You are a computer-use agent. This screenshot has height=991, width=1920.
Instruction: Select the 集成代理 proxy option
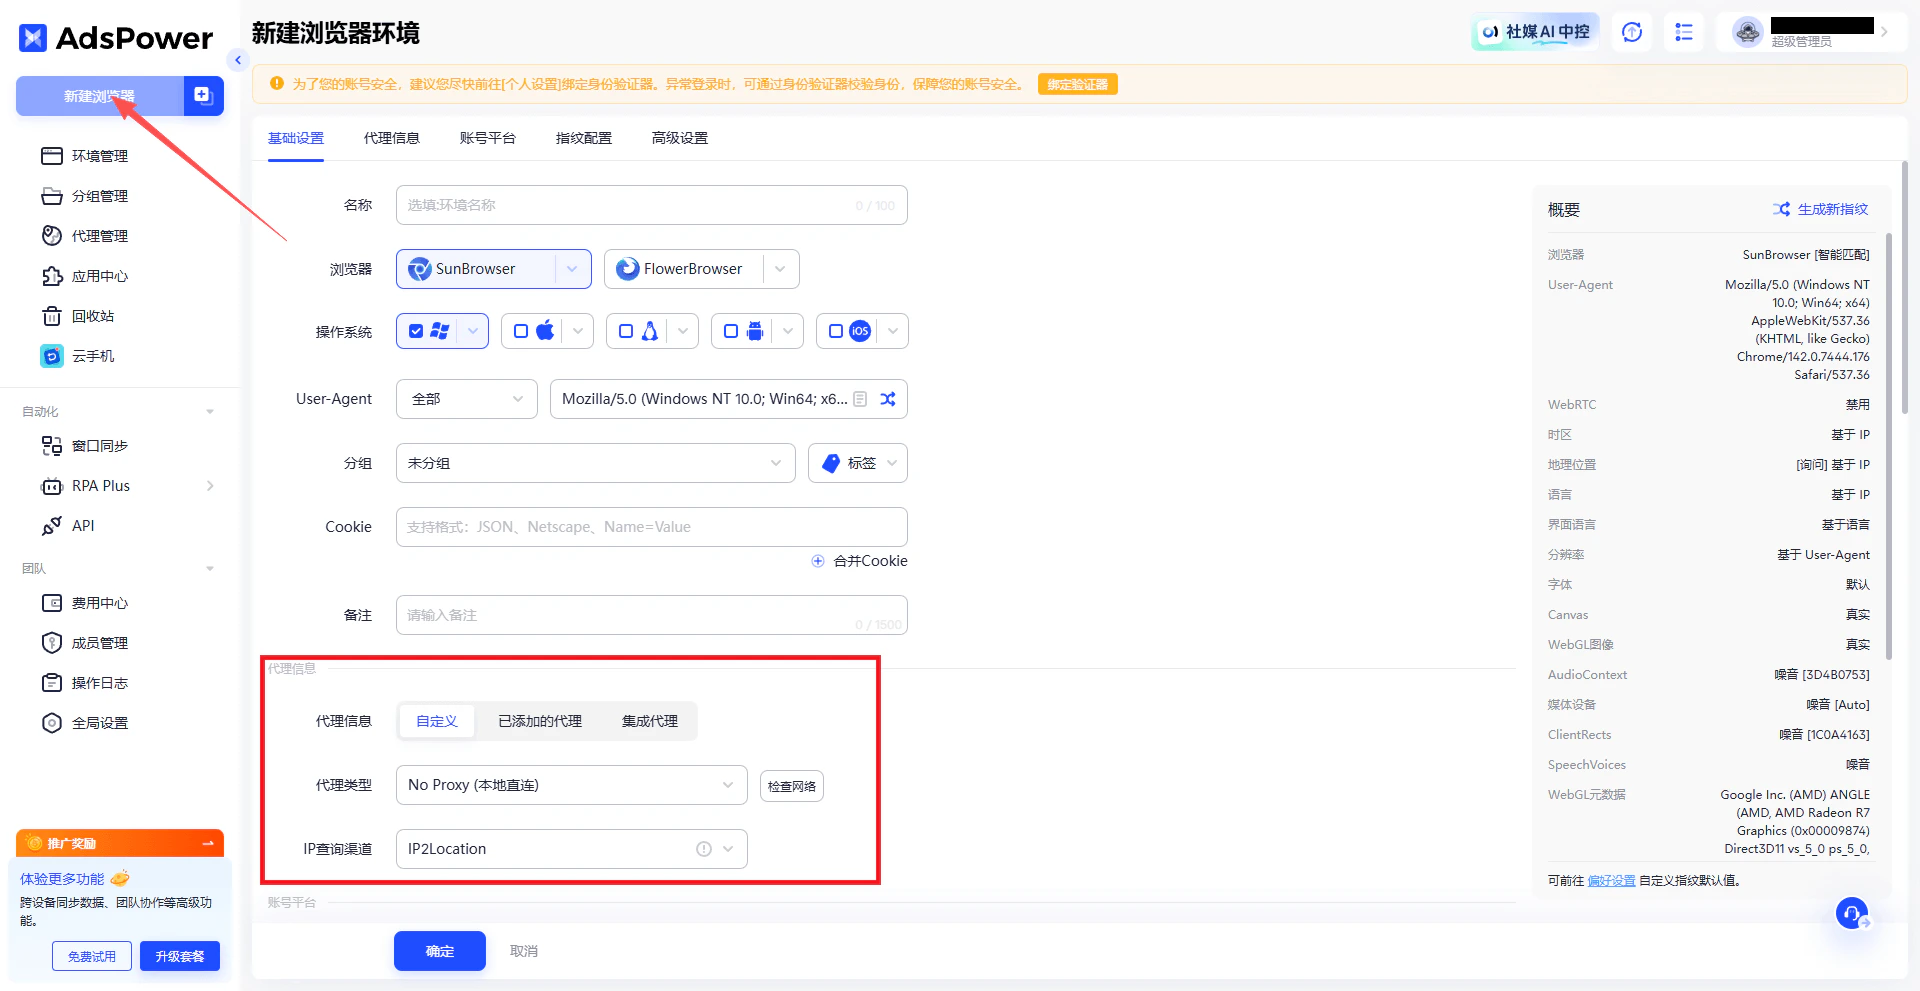click(x=650, y=721)
